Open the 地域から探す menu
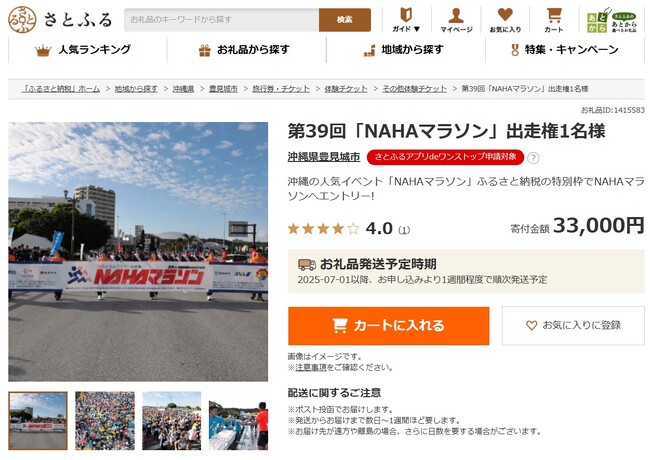 [x=403, y=50]
